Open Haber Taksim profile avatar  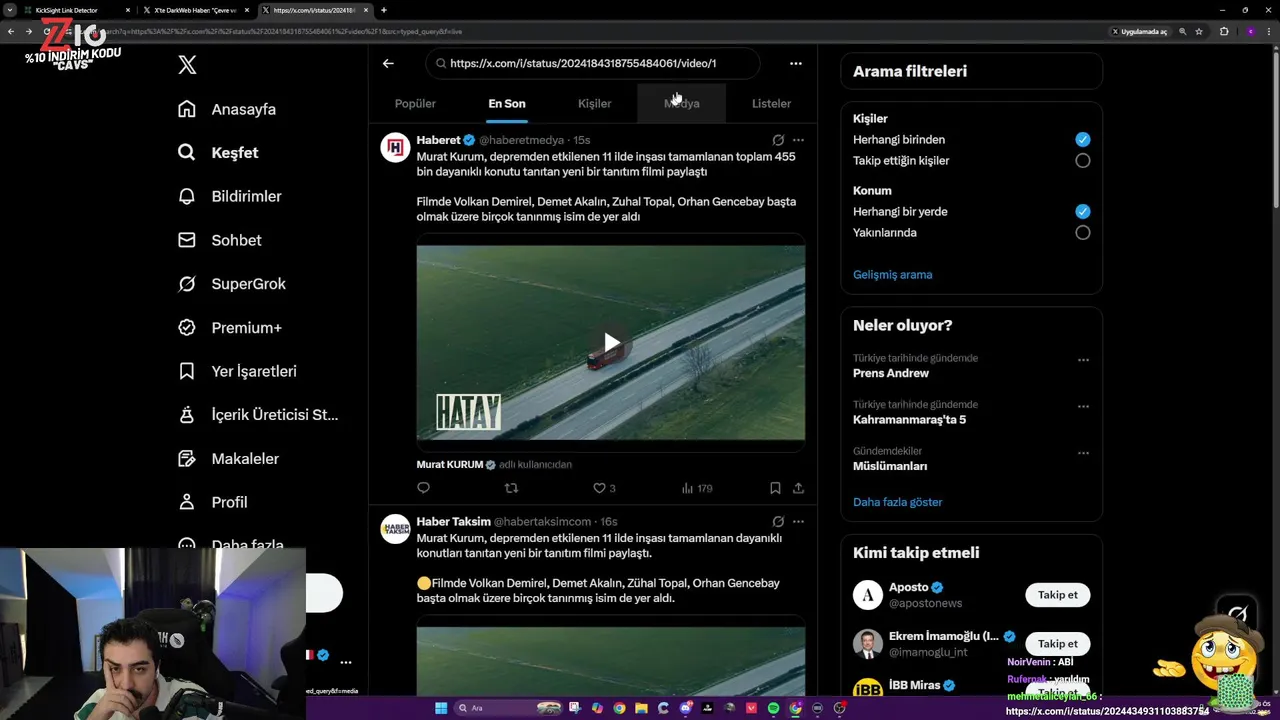[x=396, y=528]
